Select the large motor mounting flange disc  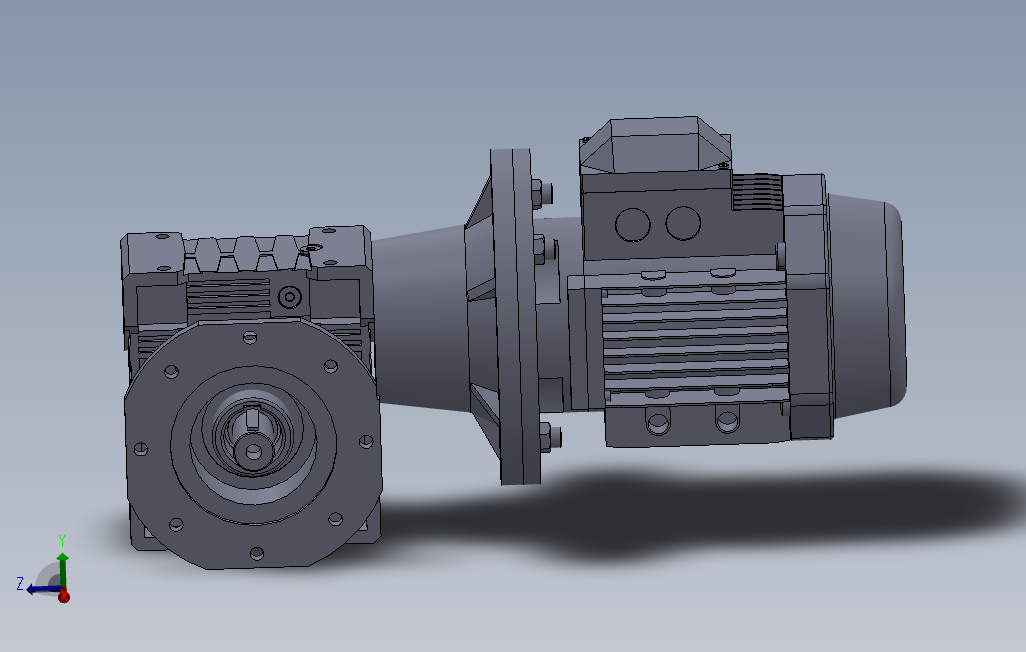[x=516, y=317]
